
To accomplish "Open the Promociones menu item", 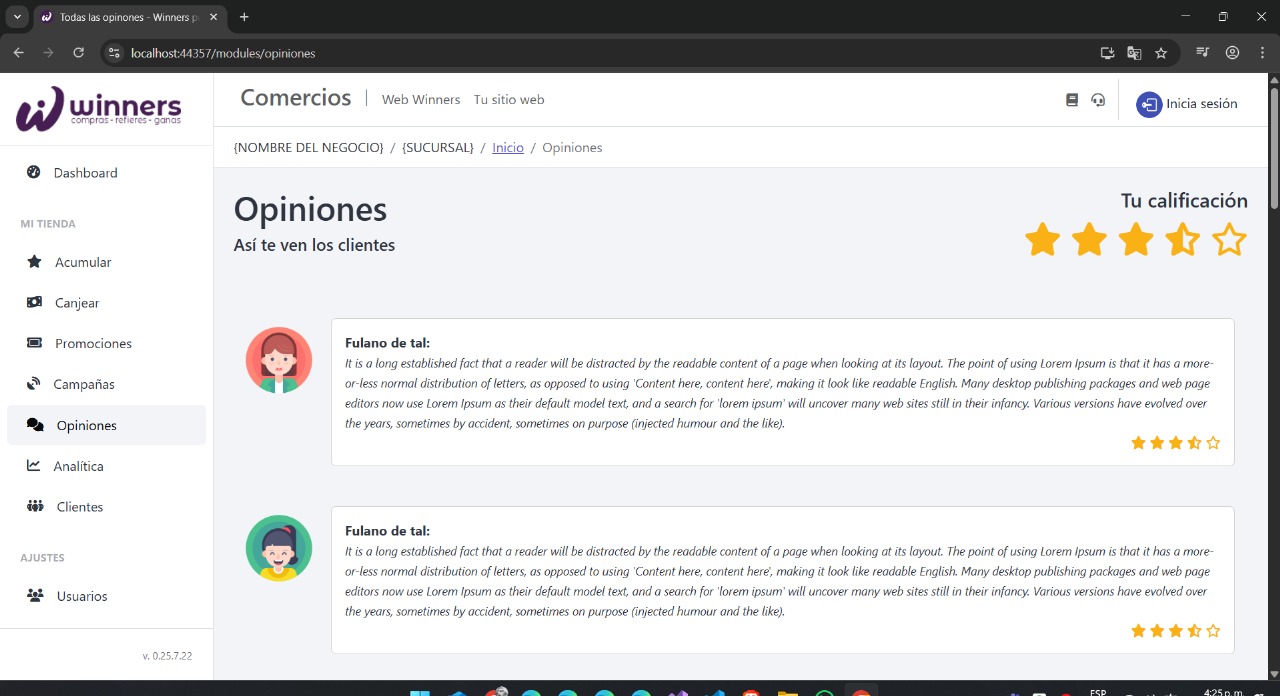I will click(x=93, y=343).
